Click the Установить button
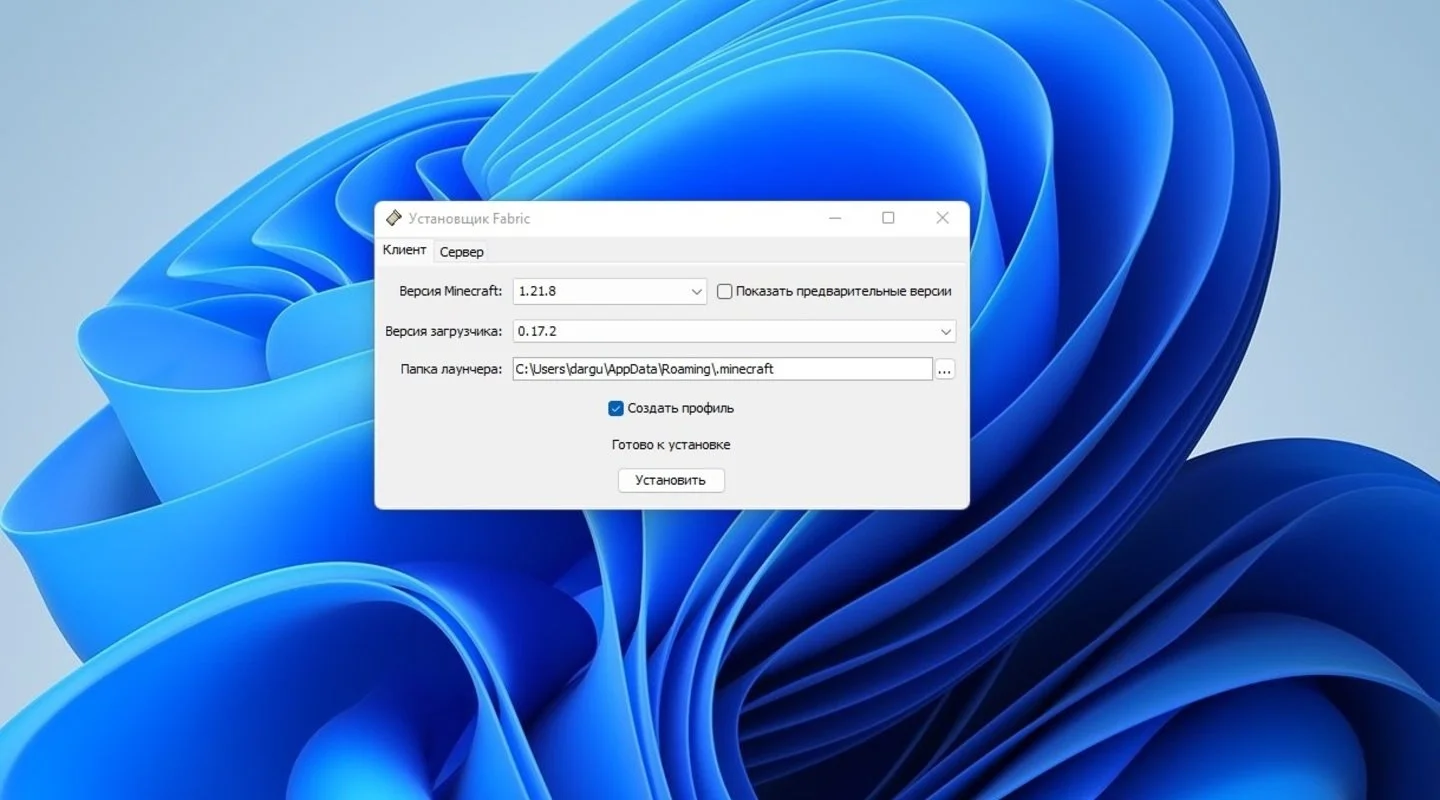The width and height of the screenshot is (1440, 800). tap(671, 480)
